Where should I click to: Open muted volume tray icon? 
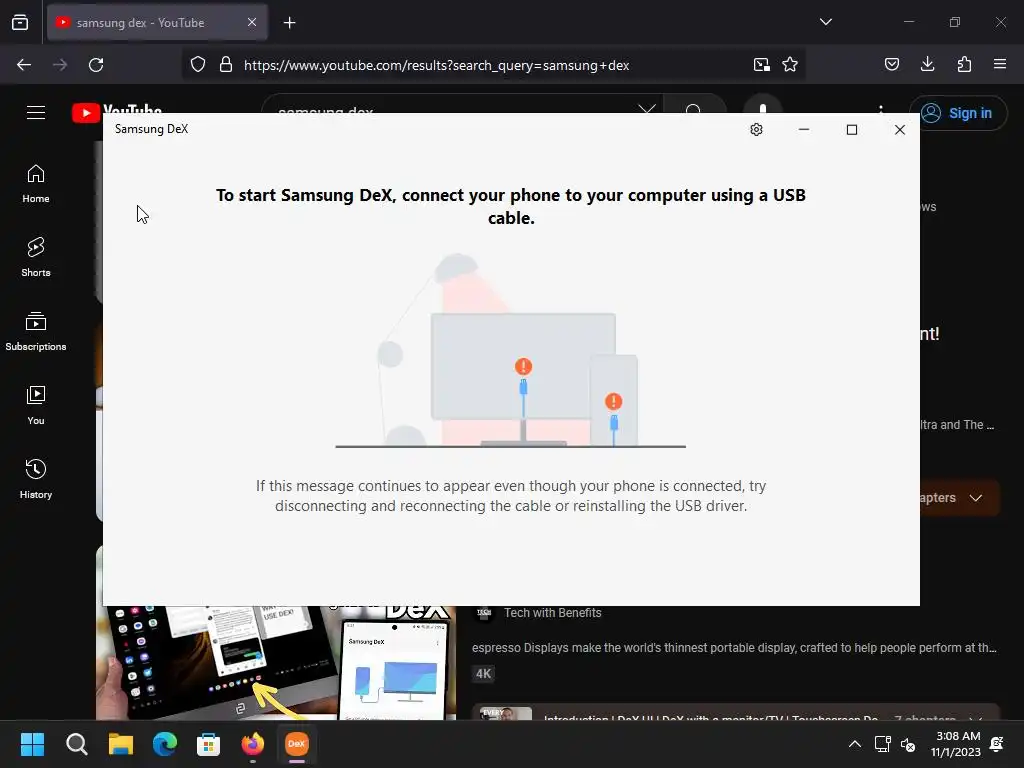tap(908, 744)
